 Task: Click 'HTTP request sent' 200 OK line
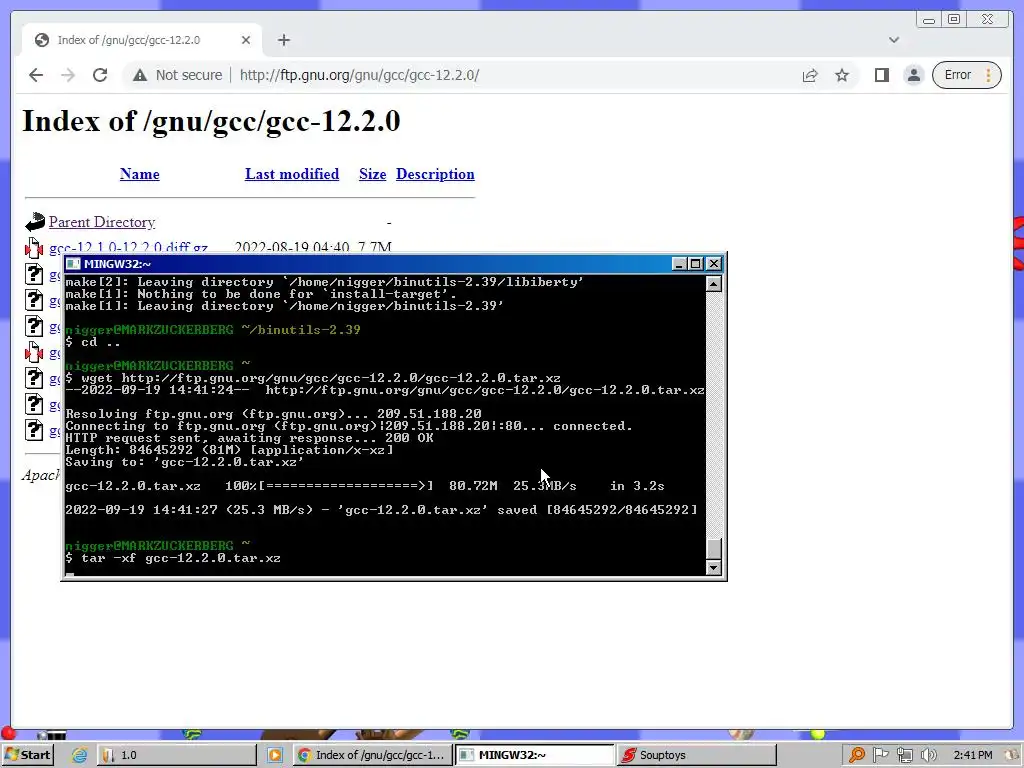[x=249, y=438]
